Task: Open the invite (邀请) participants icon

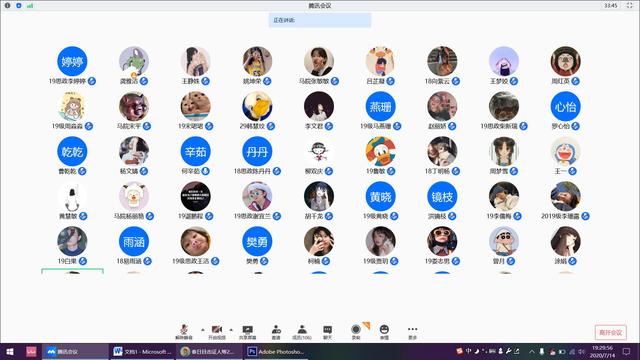Action: [276, 332]
